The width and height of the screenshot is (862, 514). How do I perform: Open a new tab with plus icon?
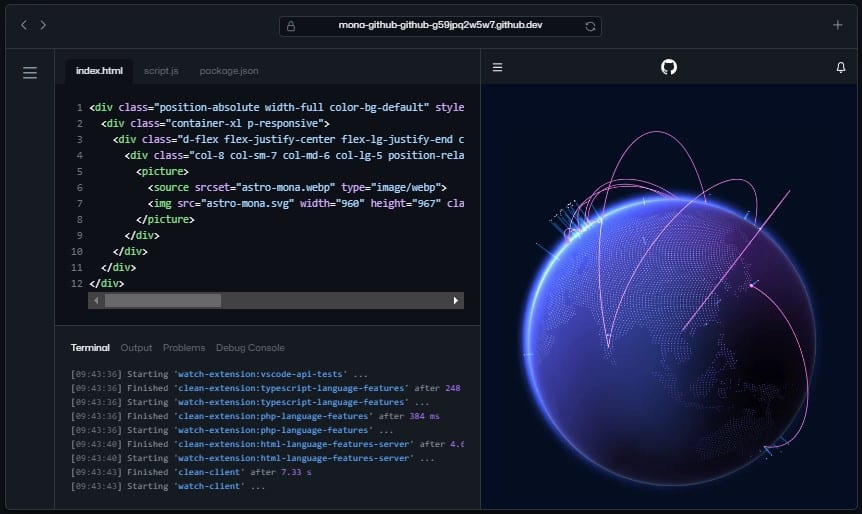[x=837, y=25]
